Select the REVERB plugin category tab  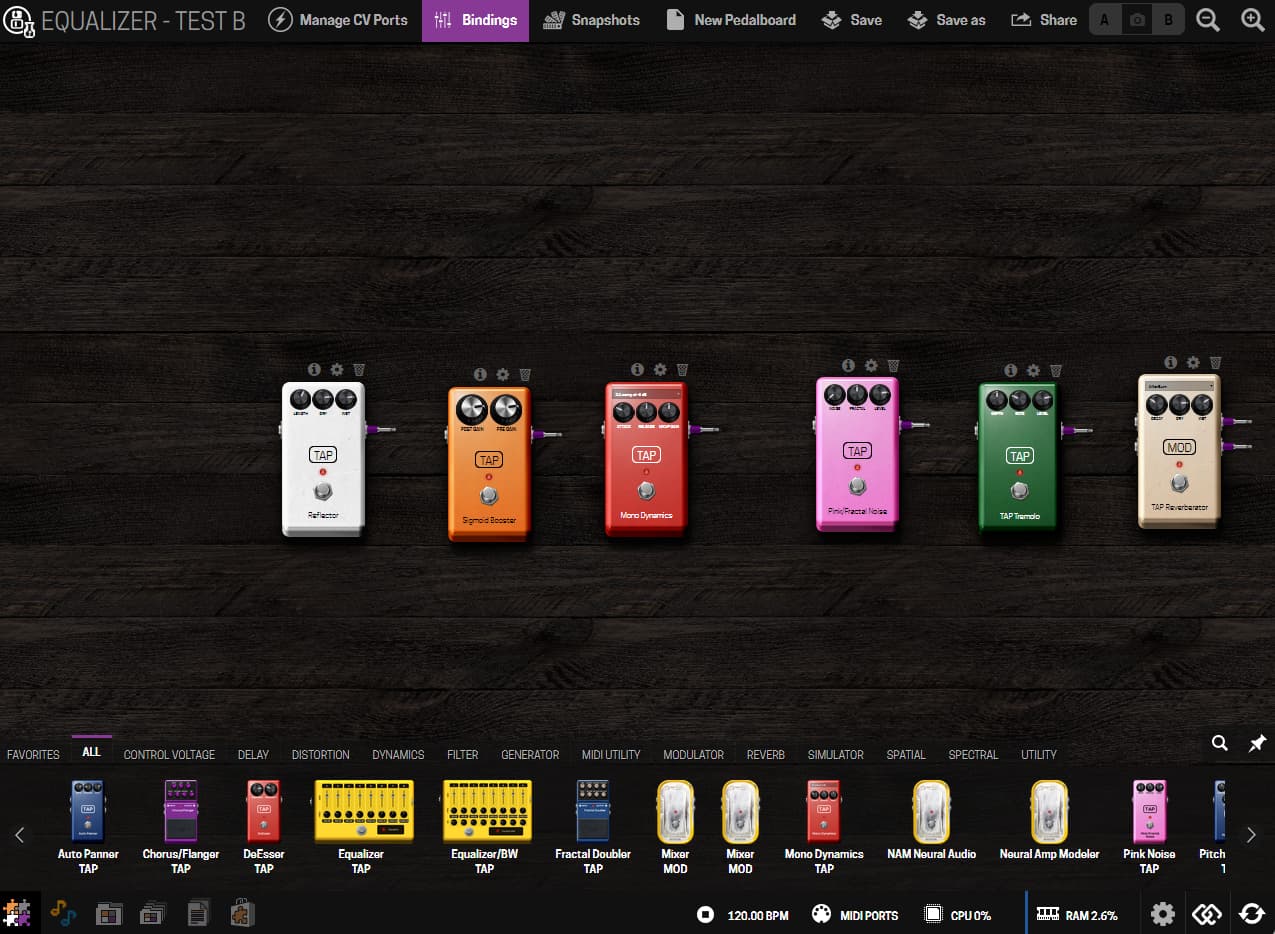click(x=765, y=755)
